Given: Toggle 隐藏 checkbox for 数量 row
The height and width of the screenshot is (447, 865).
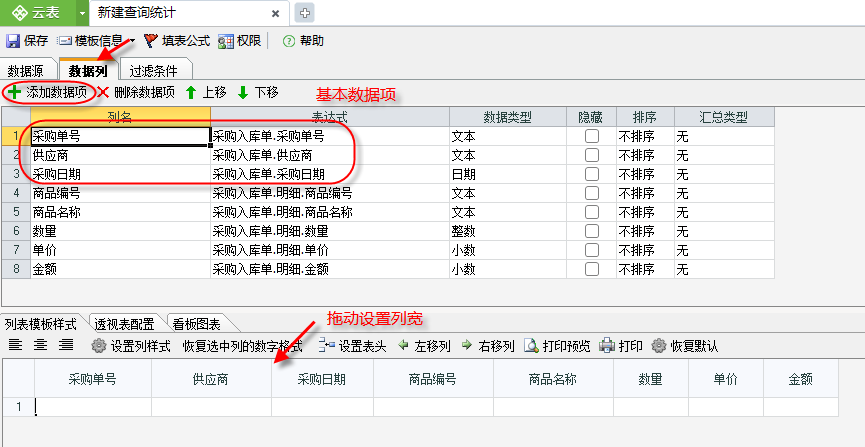Looking at the screenshot, I should [591, 231].
